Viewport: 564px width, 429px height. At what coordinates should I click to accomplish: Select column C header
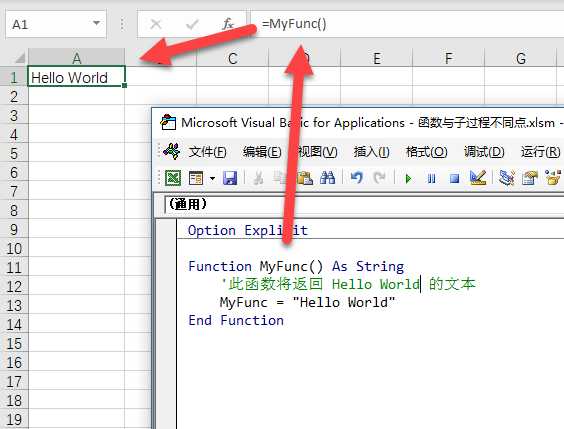(x=233, y=58)
